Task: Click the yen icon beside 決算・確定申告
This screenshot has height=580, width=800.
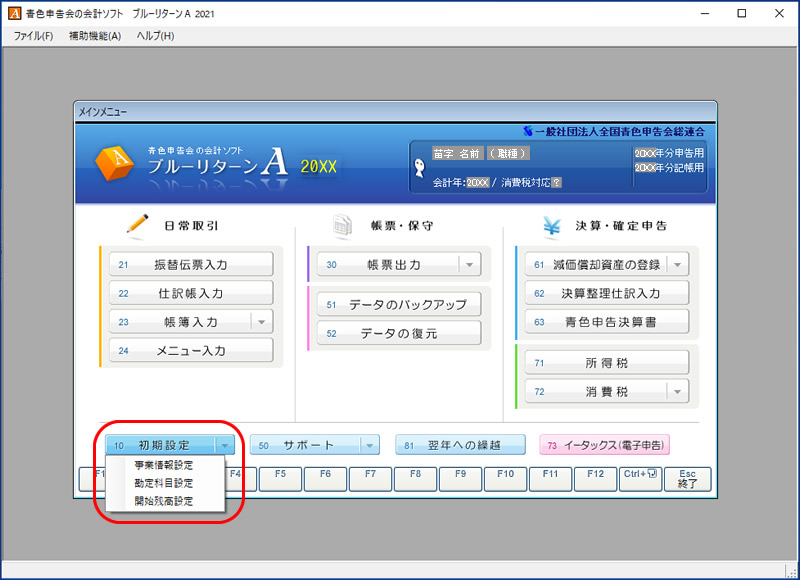Action: (552, 226)
